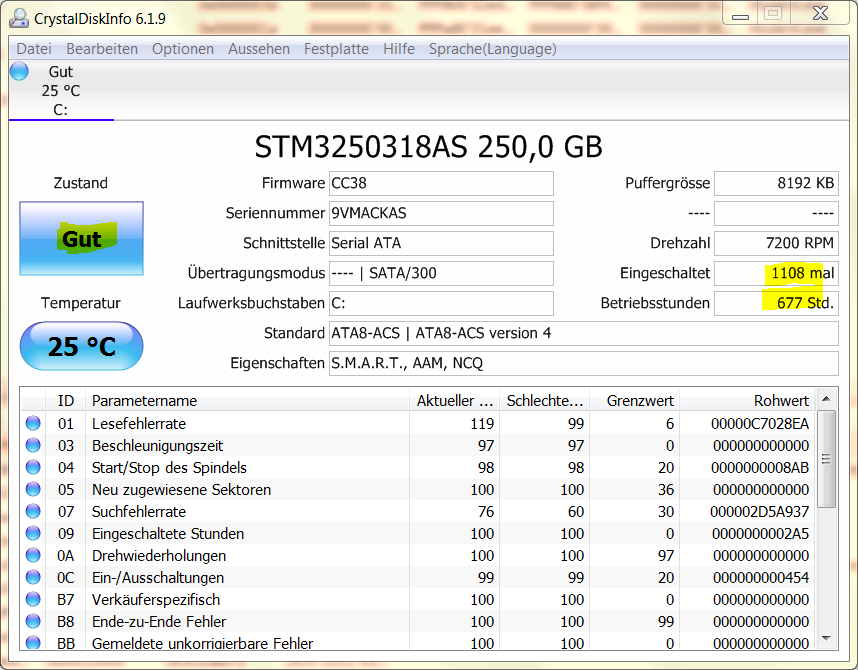Click the Aktueller column header

click(x=454, y=401)
